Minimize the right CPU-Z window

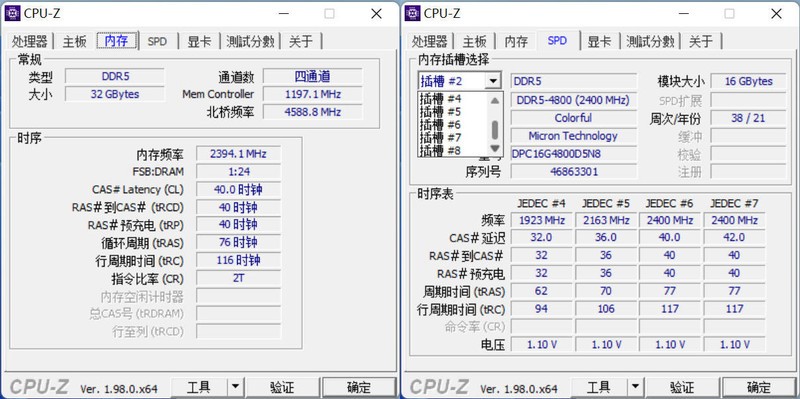point(683,14)
